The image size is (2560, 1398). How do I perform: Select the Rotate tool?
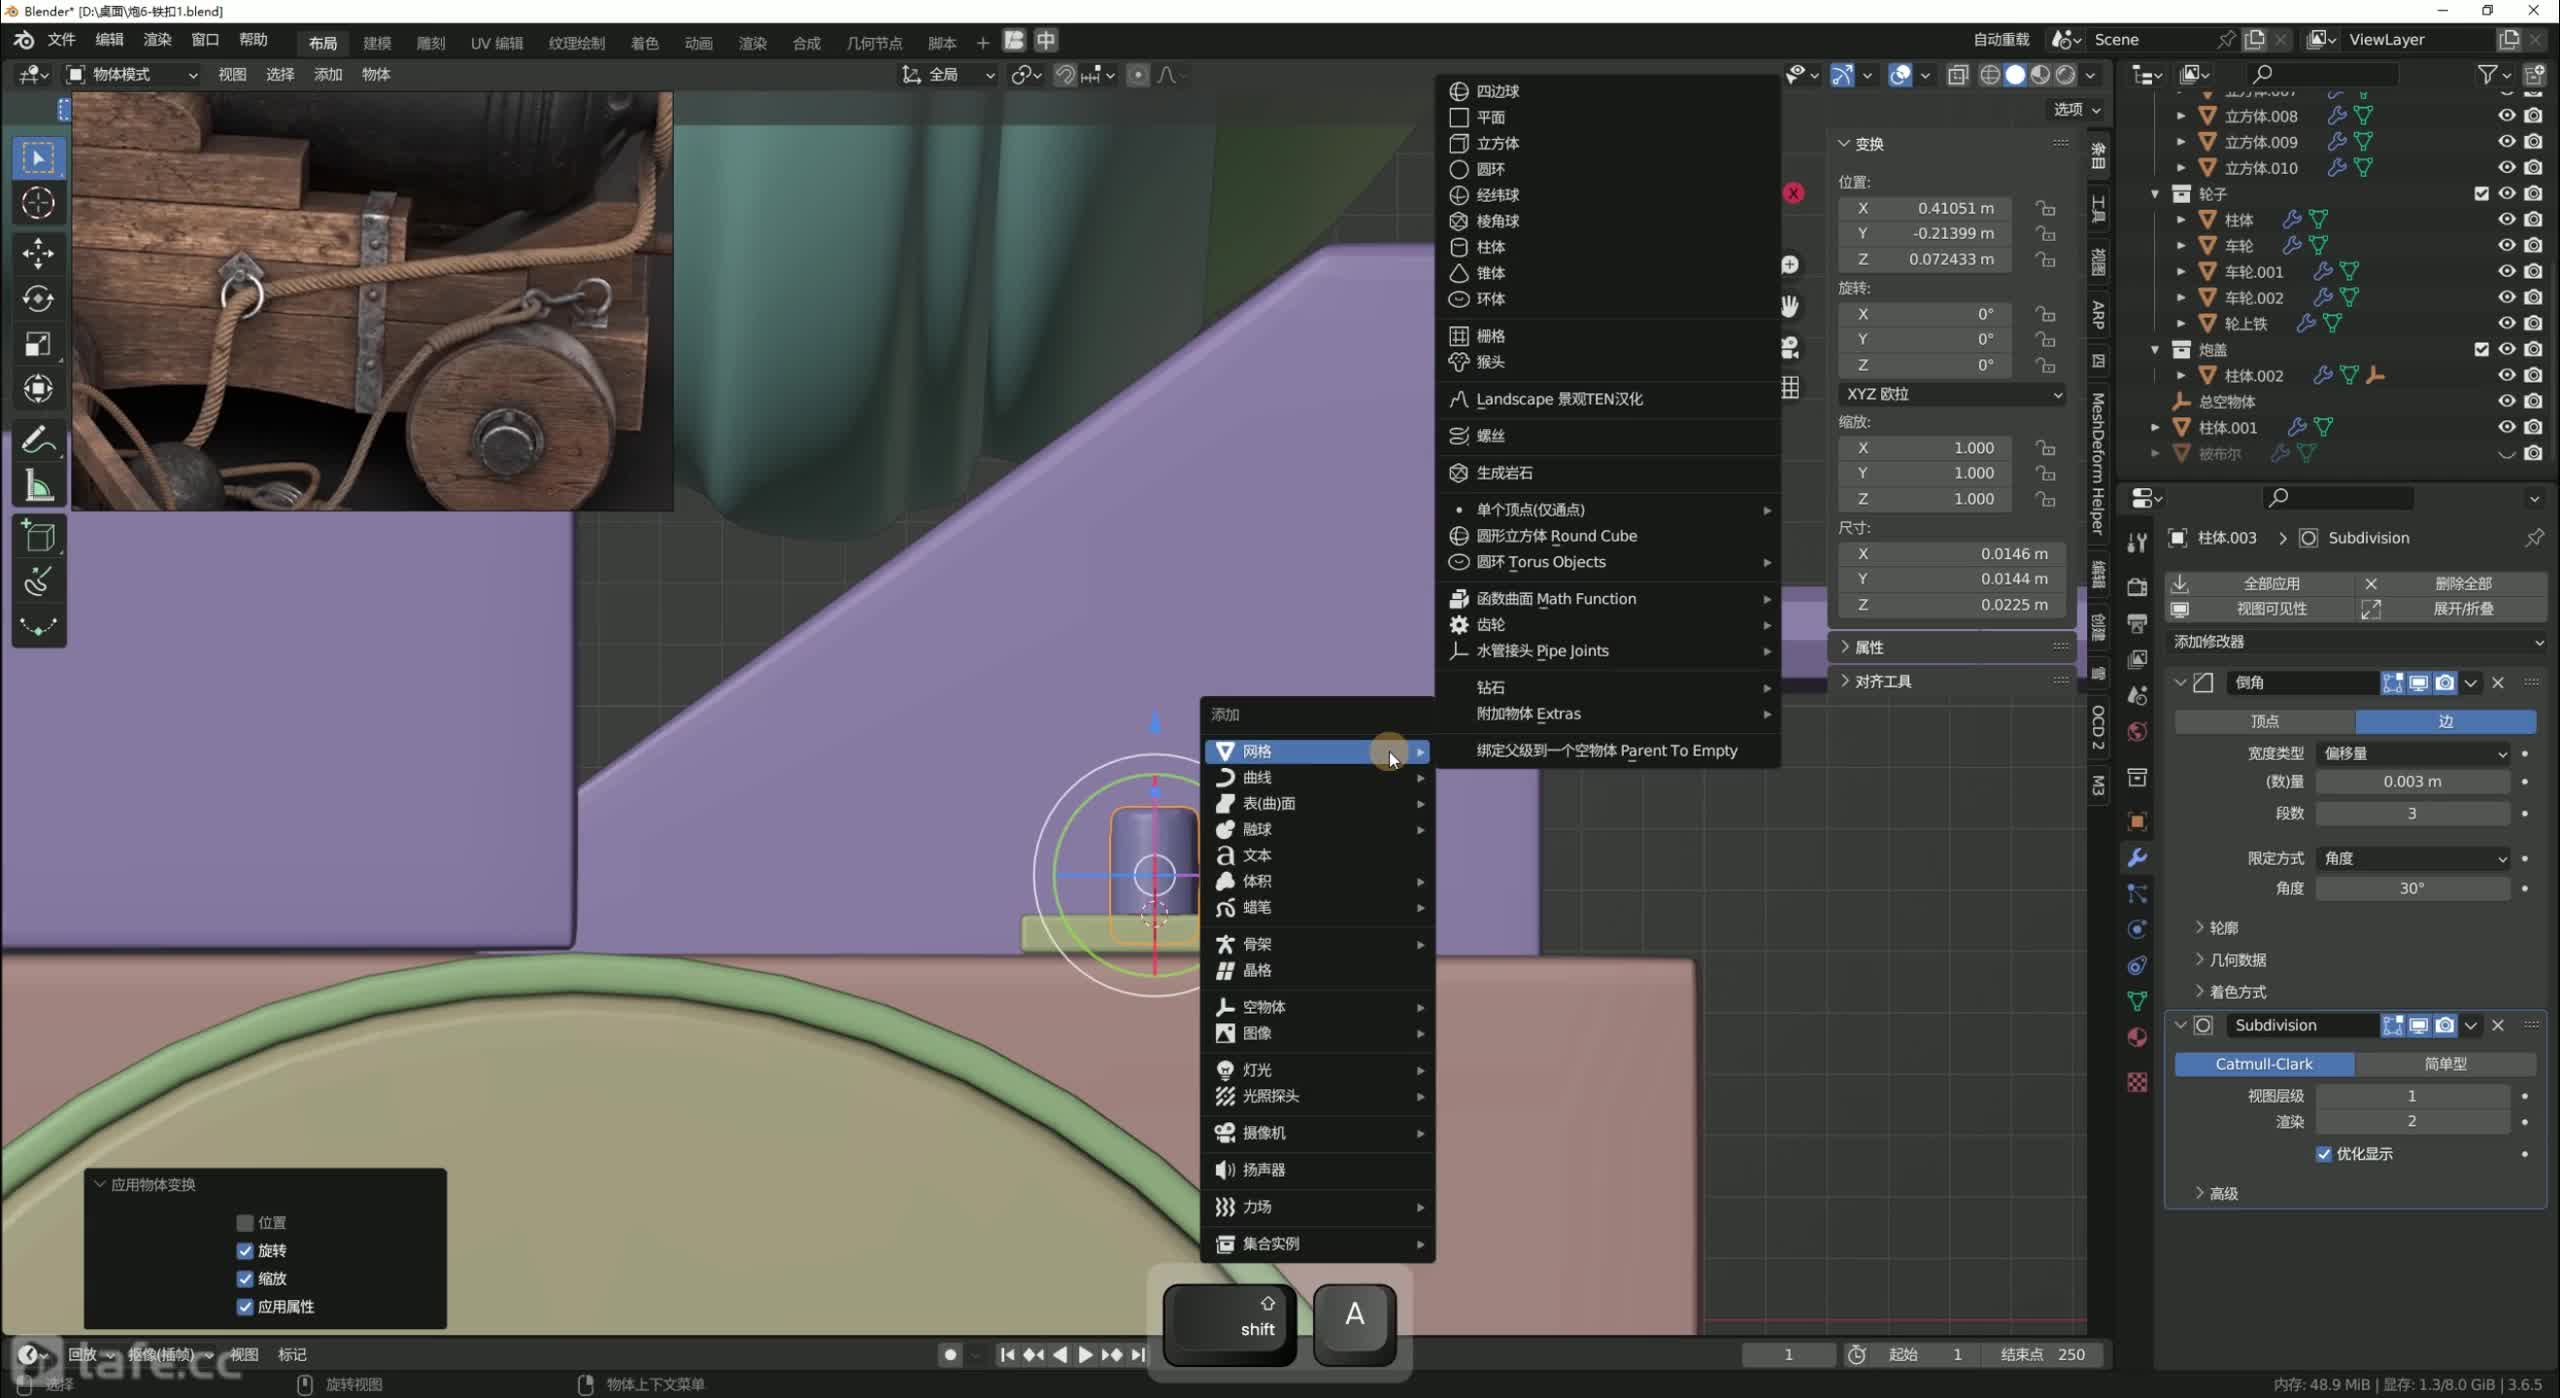pos(38,299)
